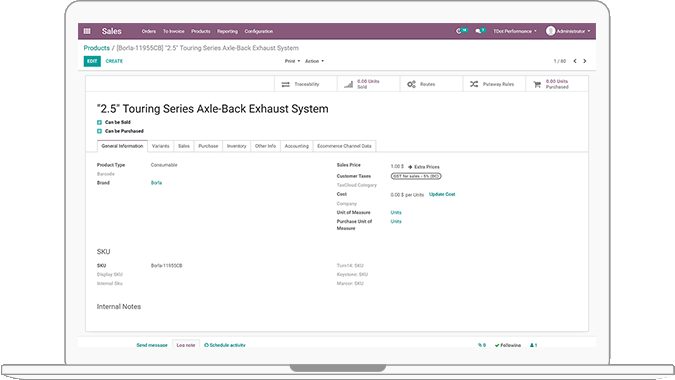675x380 pixels.
Task: Click the Units Purchased cart icon
Action: 537,84
